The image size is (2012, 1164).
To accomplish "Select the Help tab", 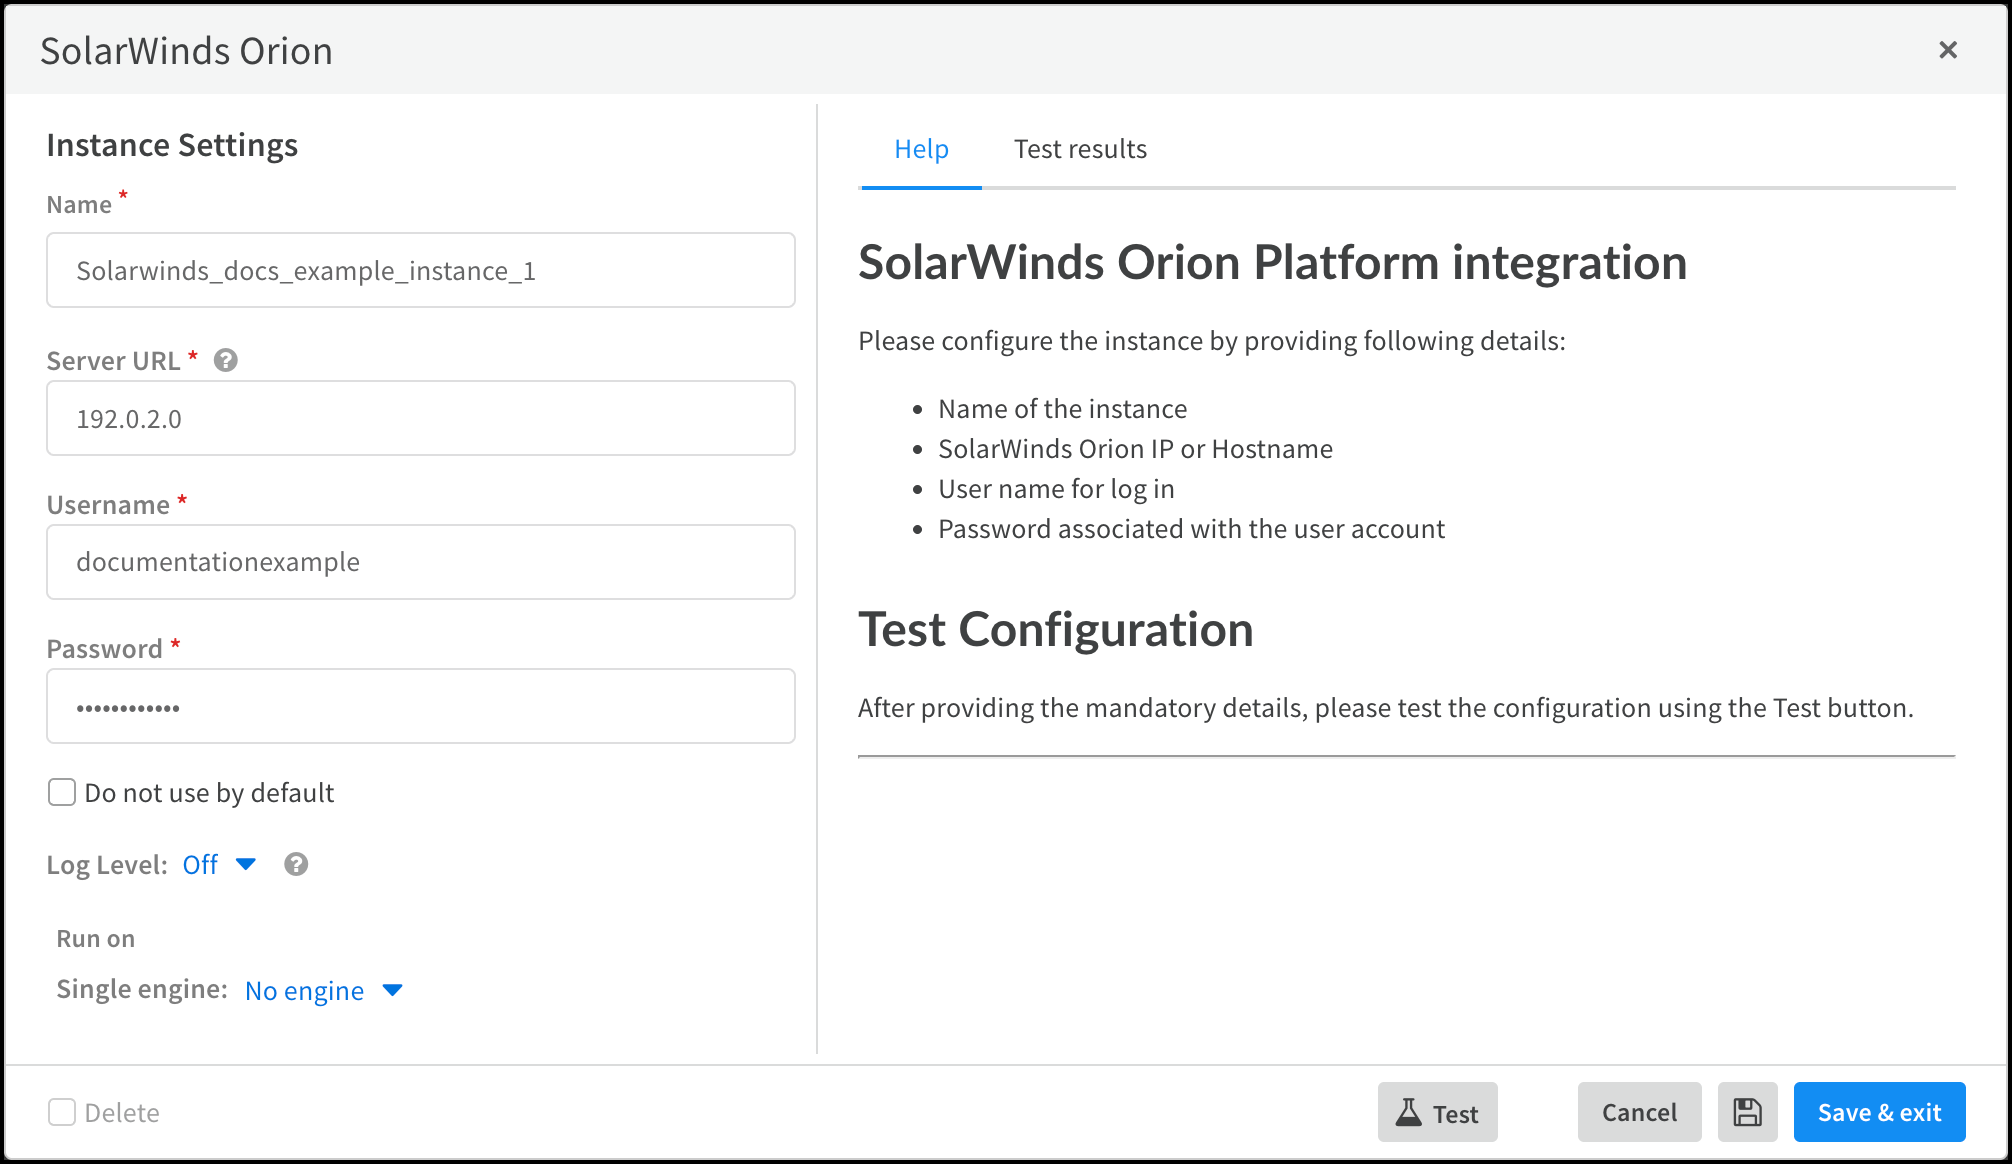I will coord(921,149).
